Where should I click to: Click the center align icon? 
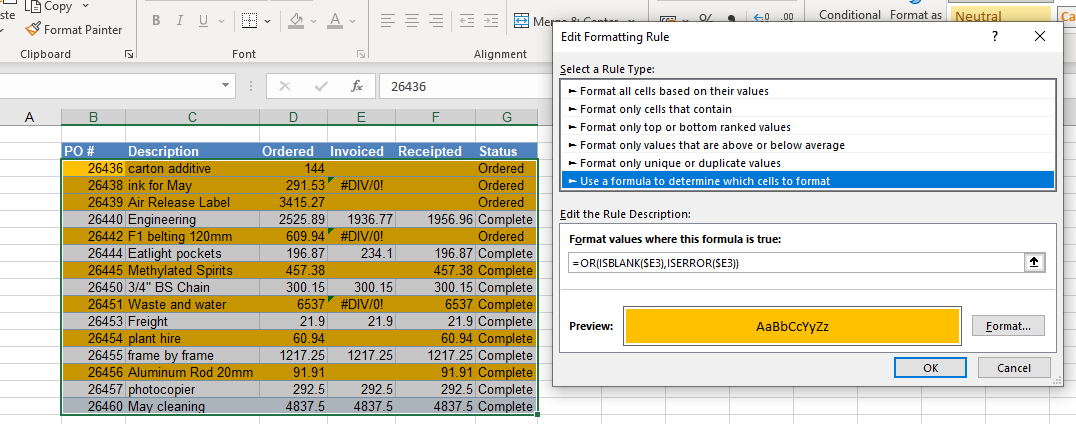pyautogui.click(x=413, y=21)
